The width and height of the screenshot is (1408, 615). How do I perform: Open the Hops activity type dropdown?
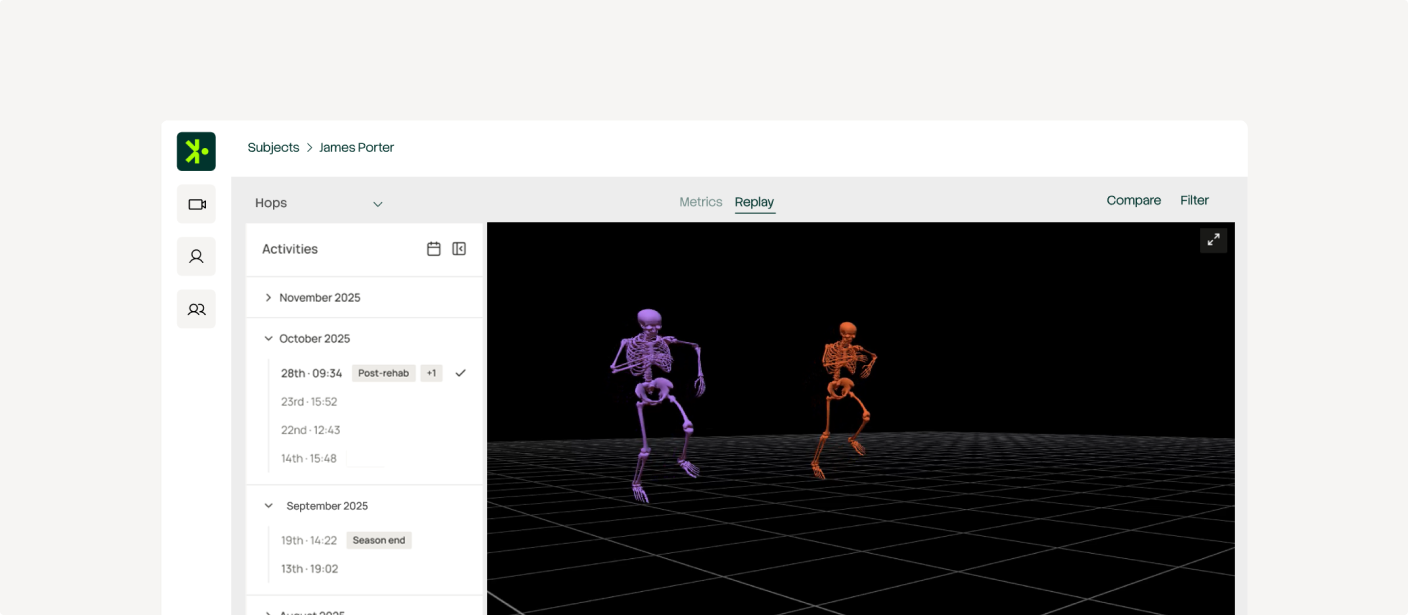(319, 203)
